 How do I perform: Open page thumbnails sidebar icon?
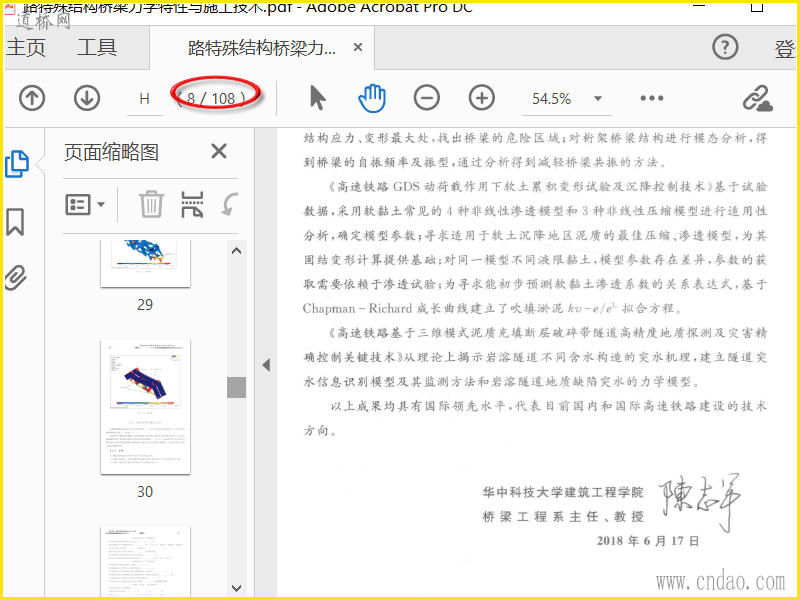(x=17, y=164)
